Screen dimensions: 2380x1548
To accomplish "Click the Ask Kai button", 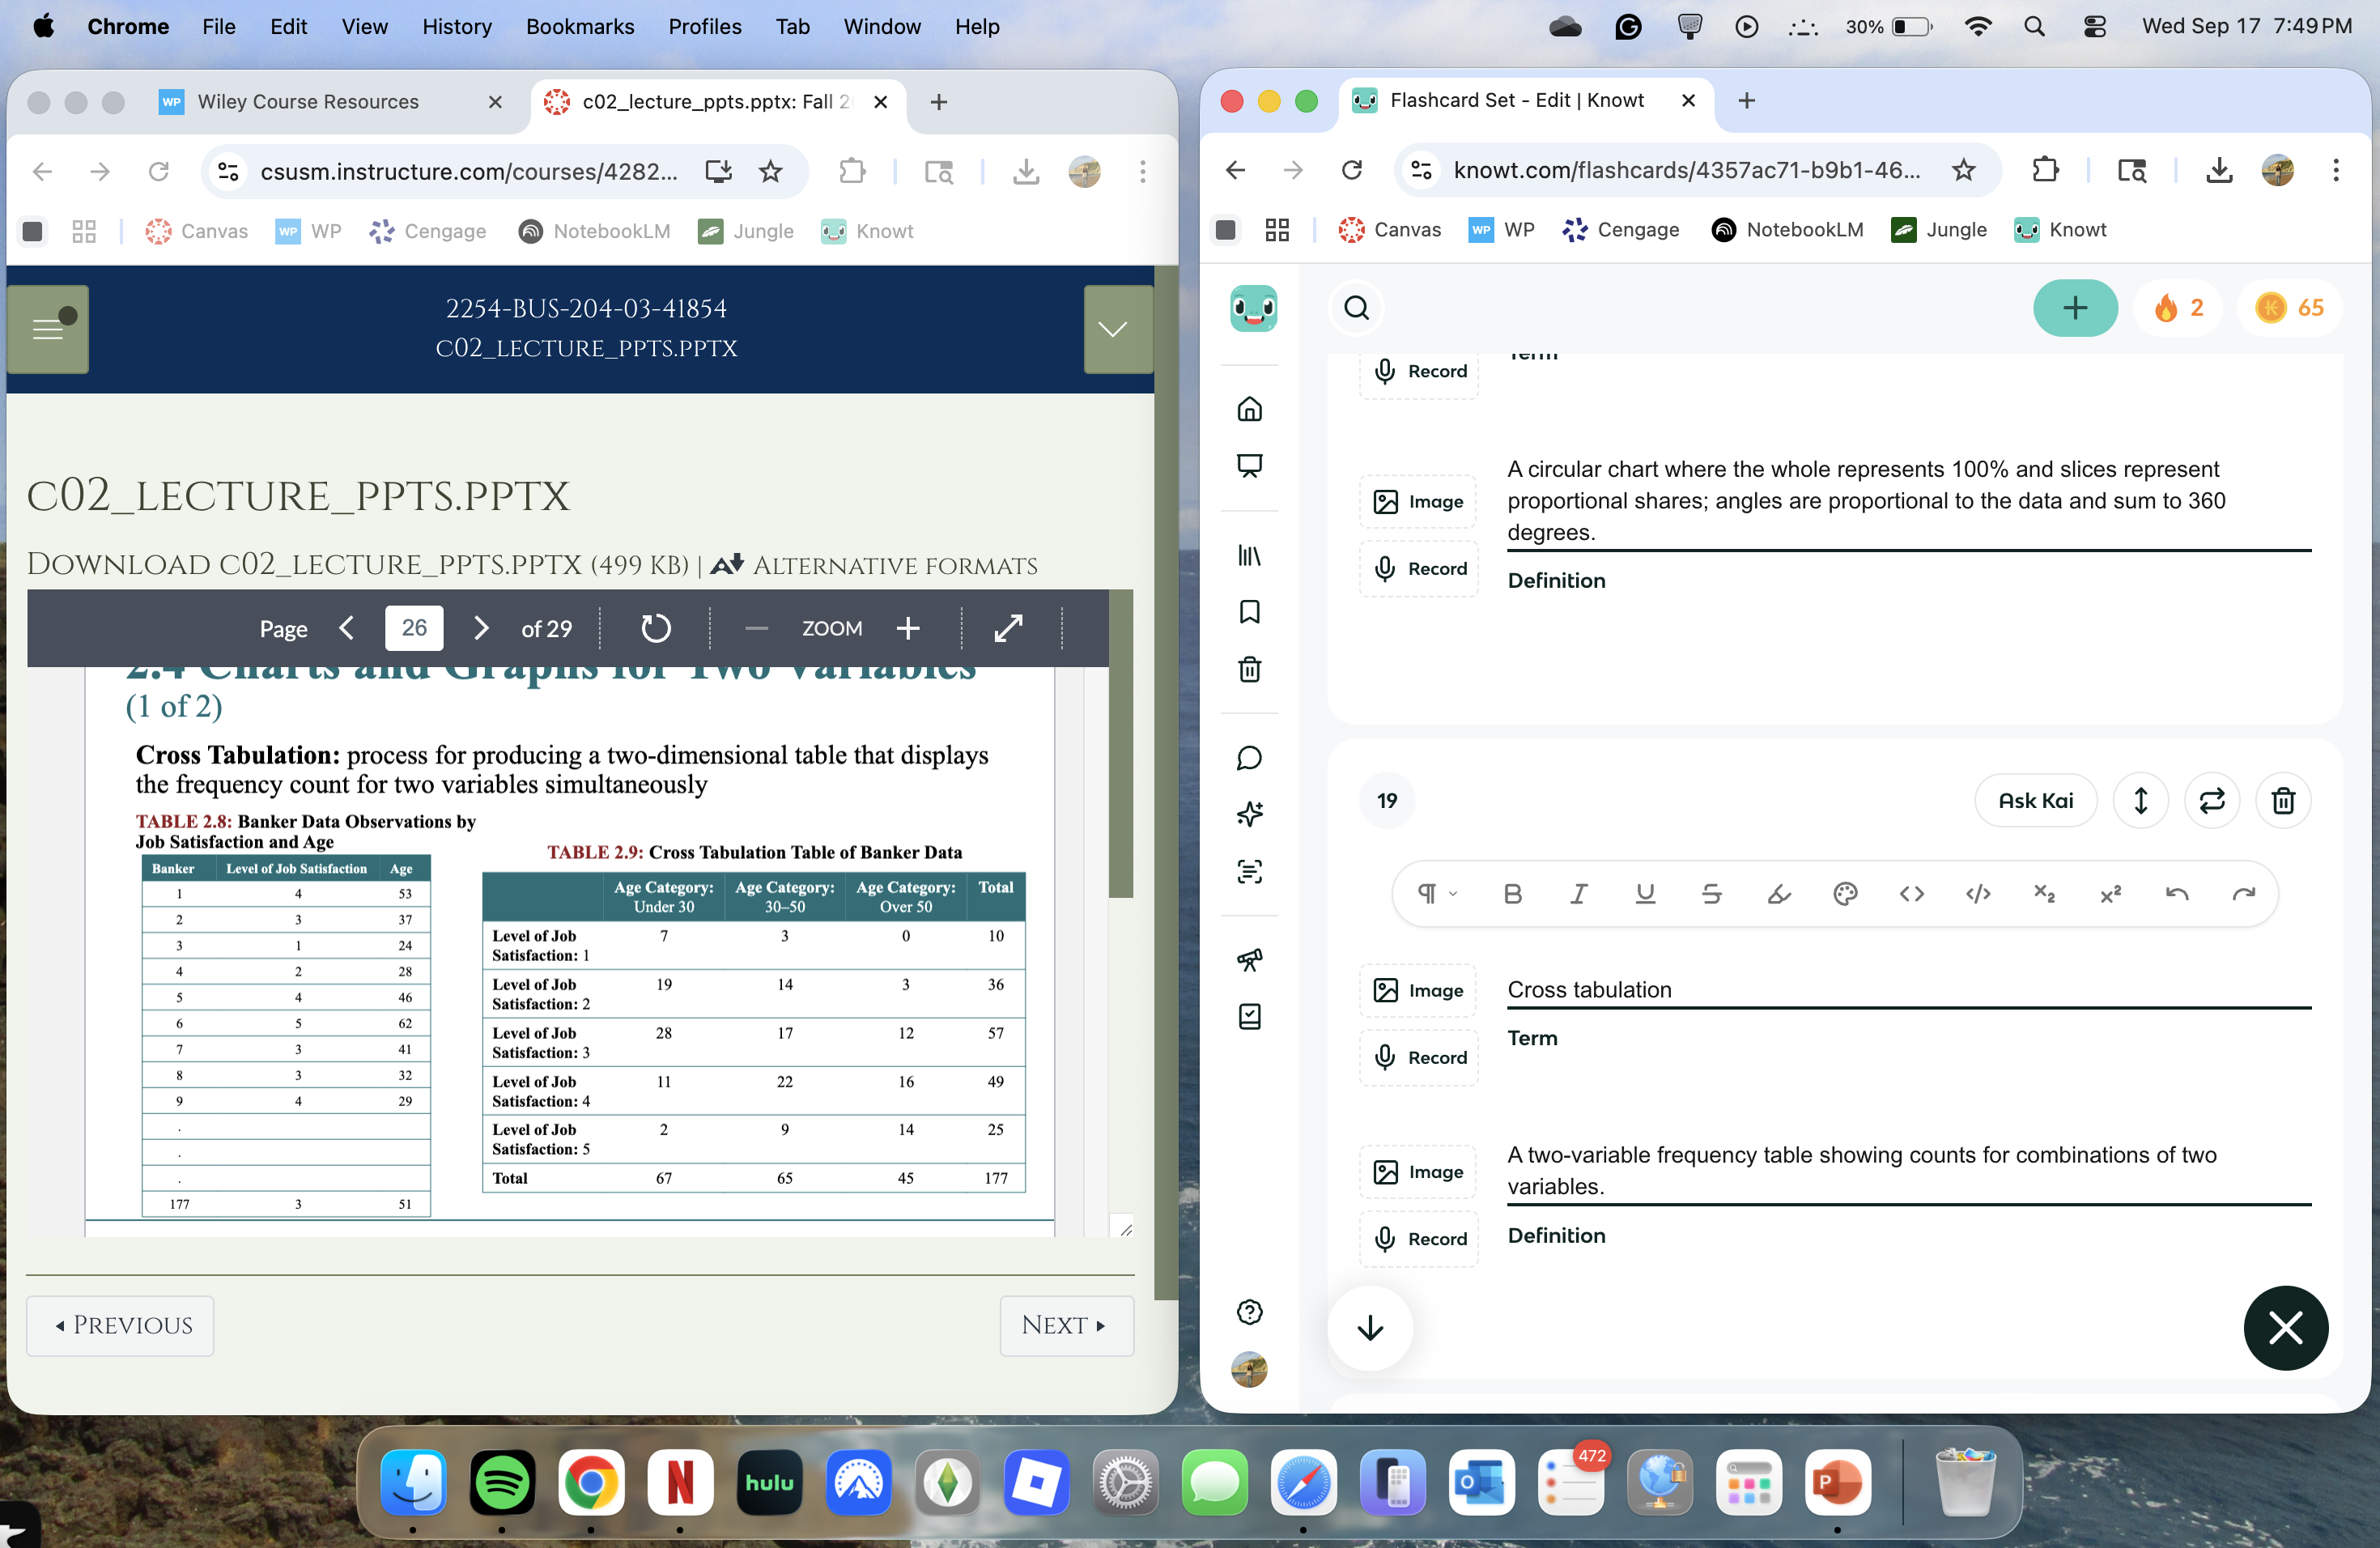I will (x=2035, y=800).
